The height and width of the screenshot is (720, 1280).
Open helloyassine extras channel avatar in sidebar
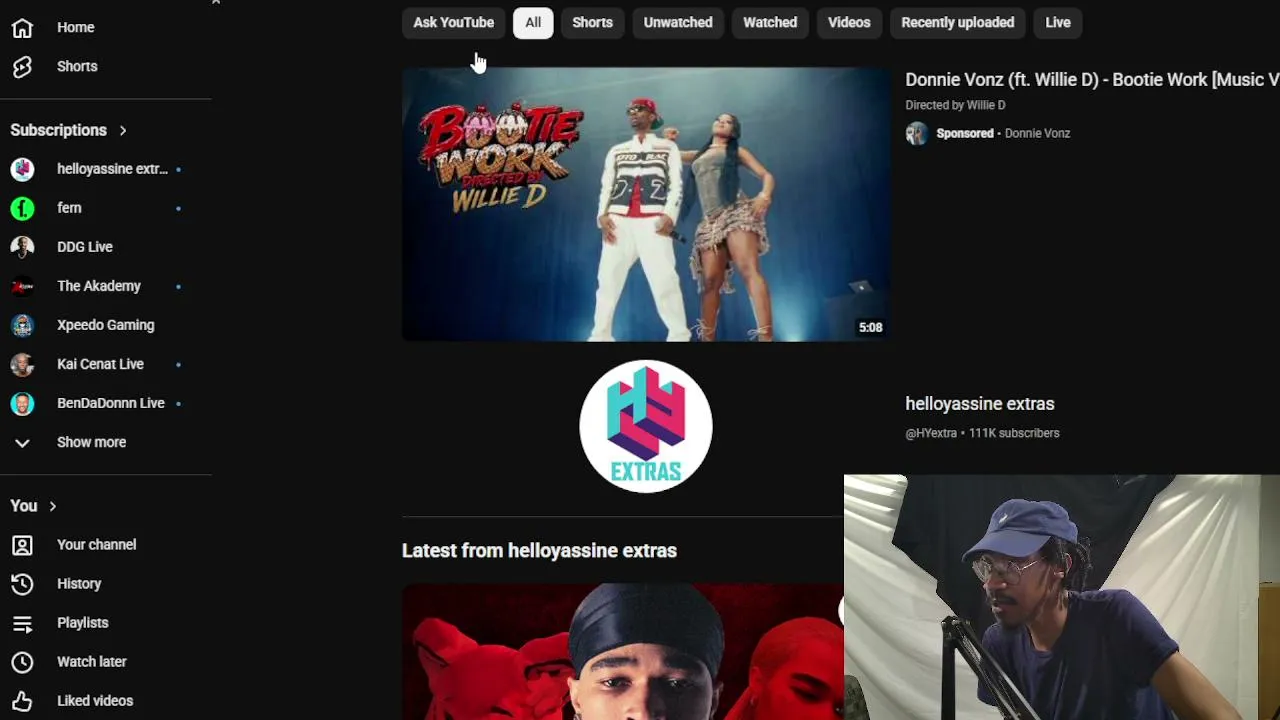(22, 169)
